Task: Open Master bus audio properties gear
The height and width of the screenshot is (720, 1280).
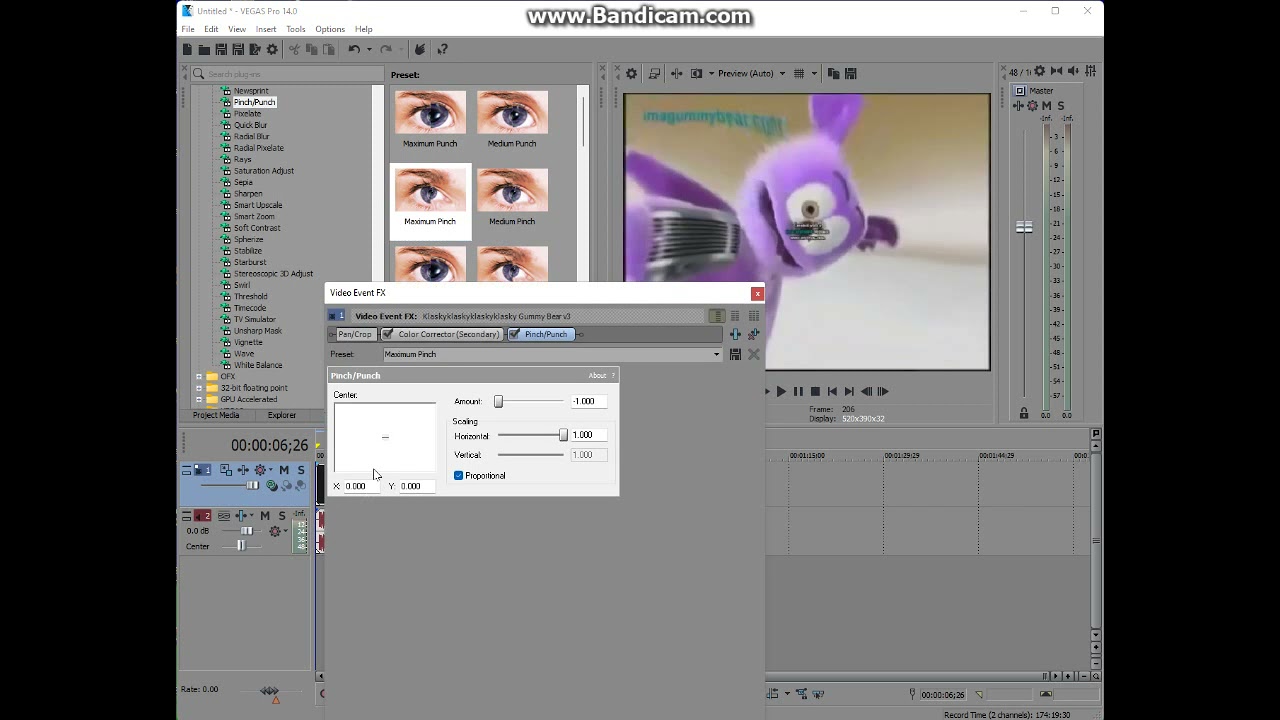Action: coord(1039,71)
